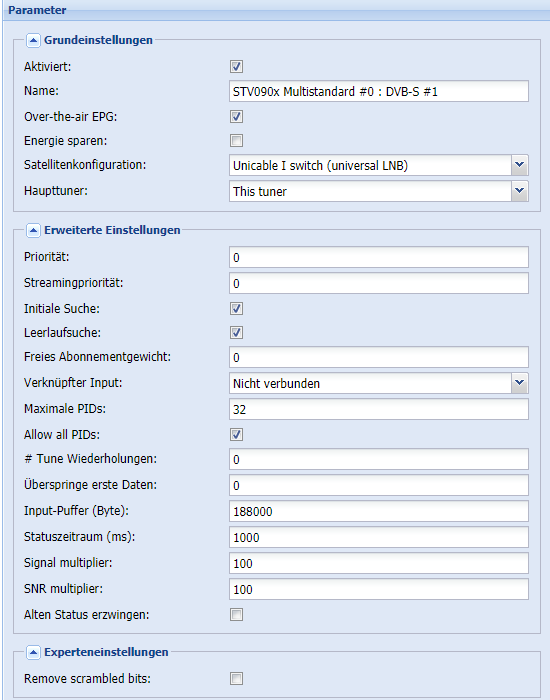Viewport: 550px width, 700px height.
Task: Open the Haupttuner dropdown arrow
Action: point(519,192)
